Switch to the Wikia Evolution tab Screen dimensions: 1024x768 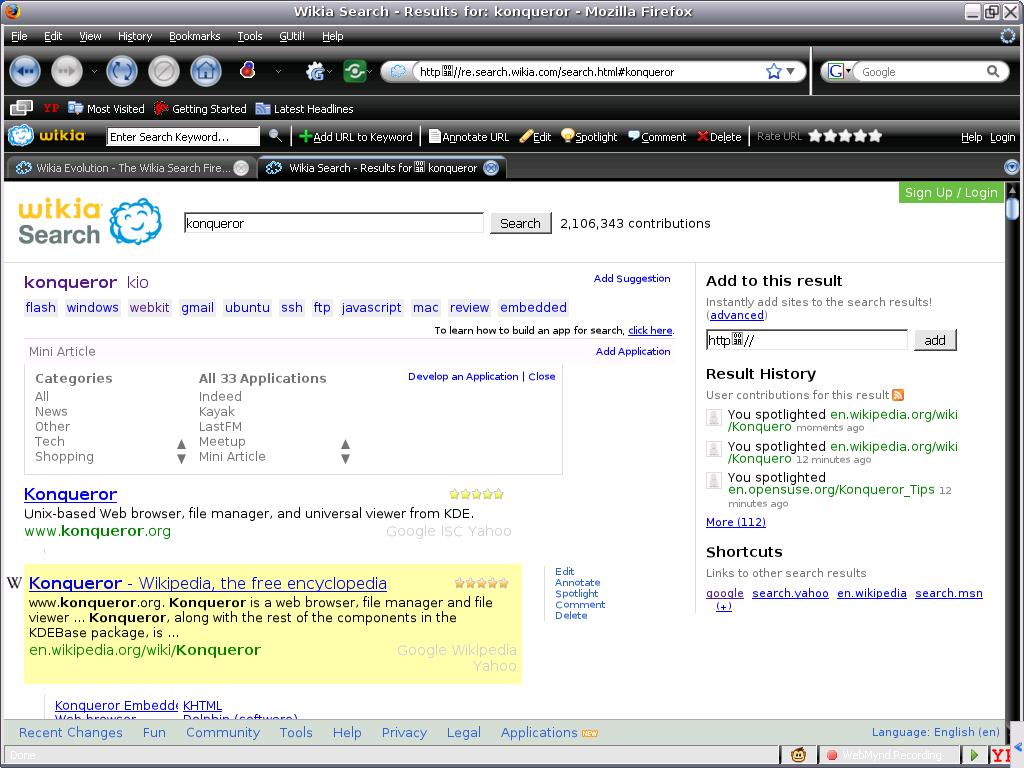[131, 168]
